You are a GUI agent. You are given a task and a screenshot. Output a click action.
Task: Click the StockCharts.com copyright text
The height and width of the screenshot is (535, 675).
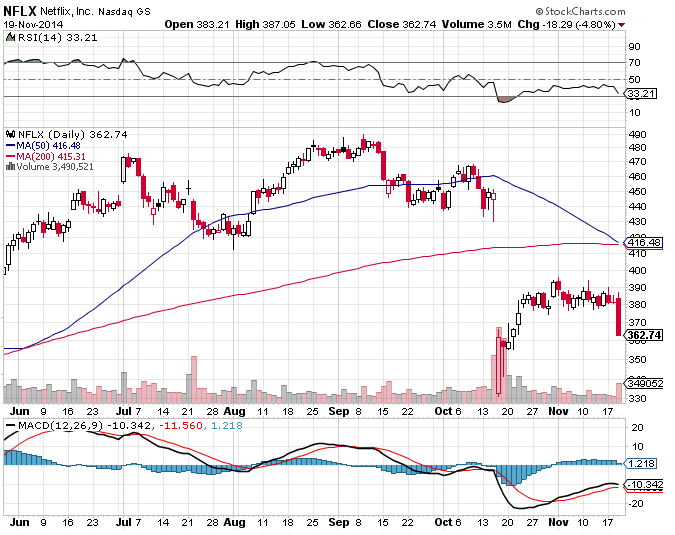tap(580, 12)
